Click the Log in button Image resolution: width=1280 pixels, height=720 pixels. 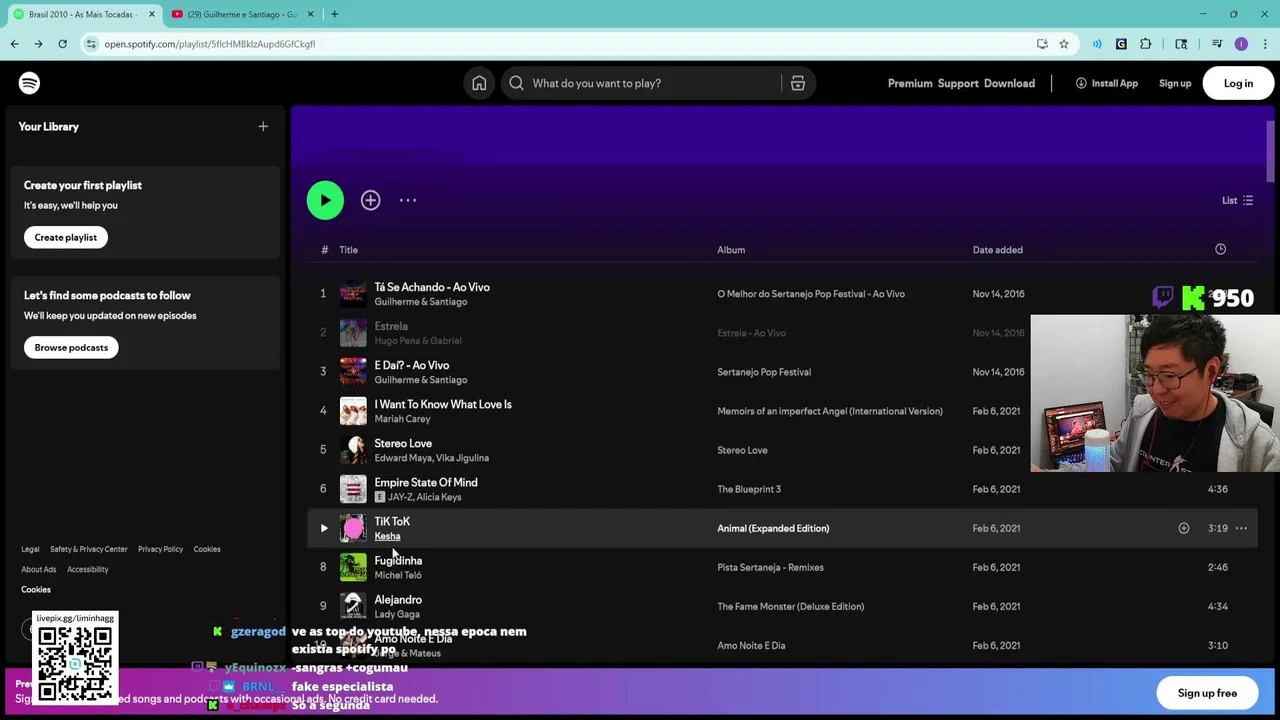tap(1238, 83)
